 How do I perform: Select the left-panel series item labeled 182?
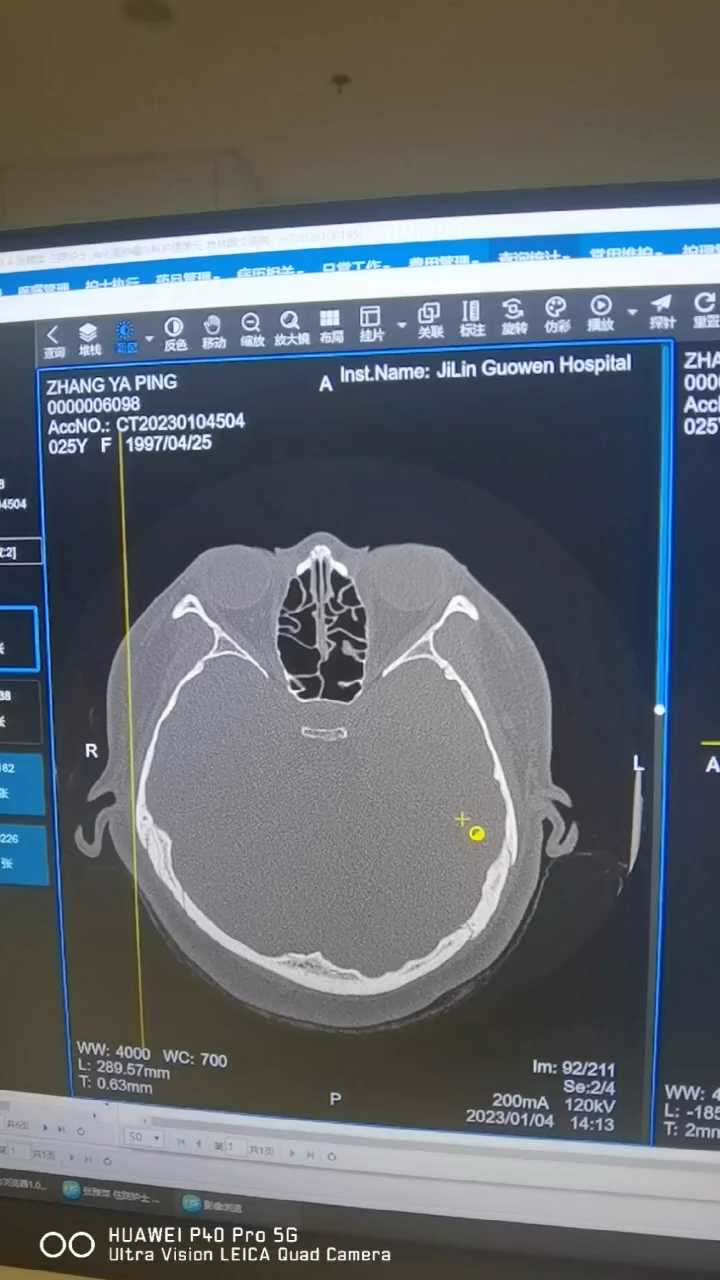tap(22, 785)
